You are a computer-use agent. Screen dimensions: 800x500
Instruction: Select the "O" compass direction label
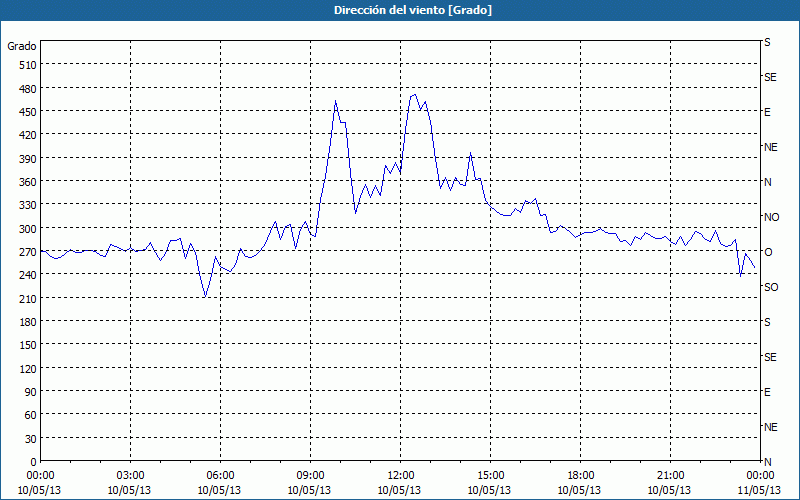(x=767, y=252)
